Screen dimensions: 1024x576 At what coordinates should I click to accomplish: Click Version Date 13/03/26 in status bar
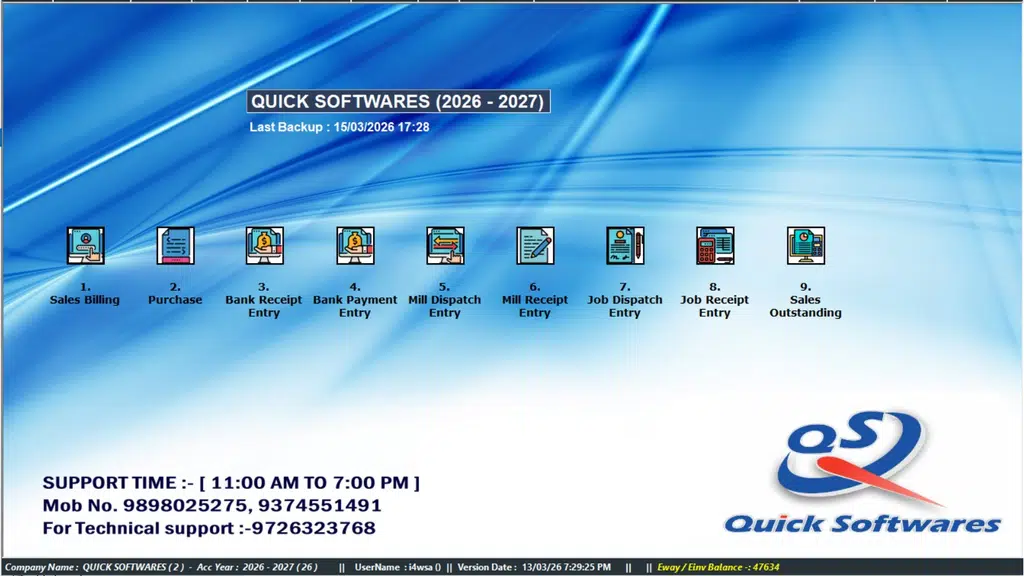pos(534,567)
